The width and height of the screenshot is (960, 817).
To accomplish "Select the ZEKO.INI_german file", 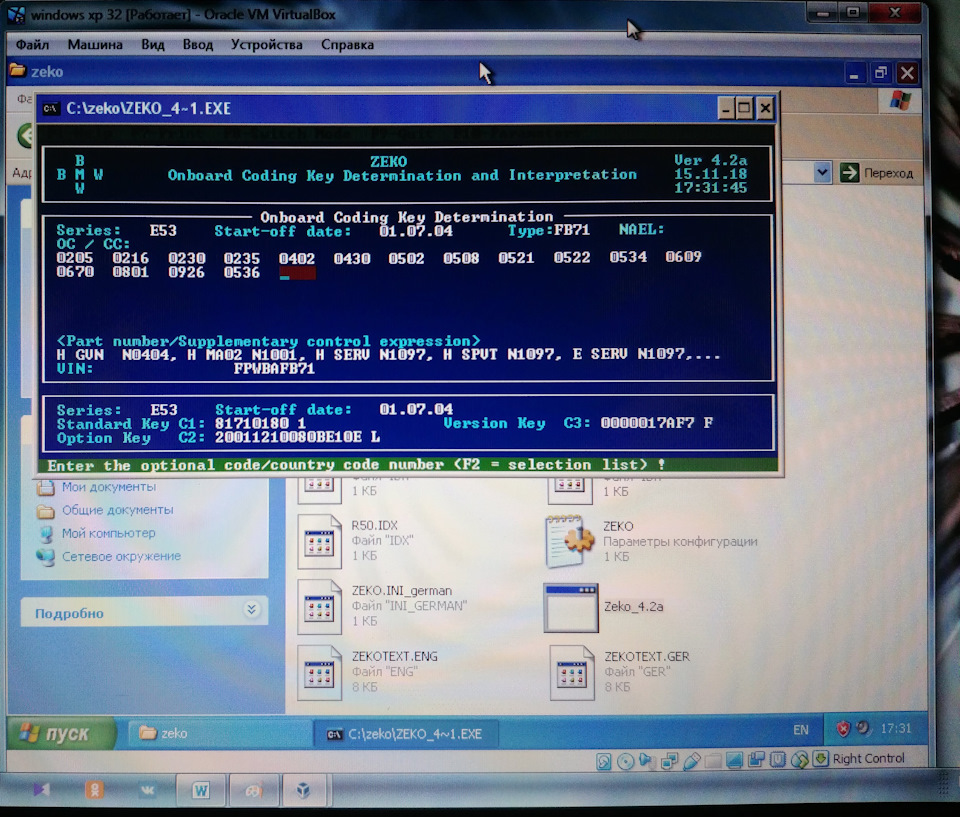I will (x=383, y=606).
